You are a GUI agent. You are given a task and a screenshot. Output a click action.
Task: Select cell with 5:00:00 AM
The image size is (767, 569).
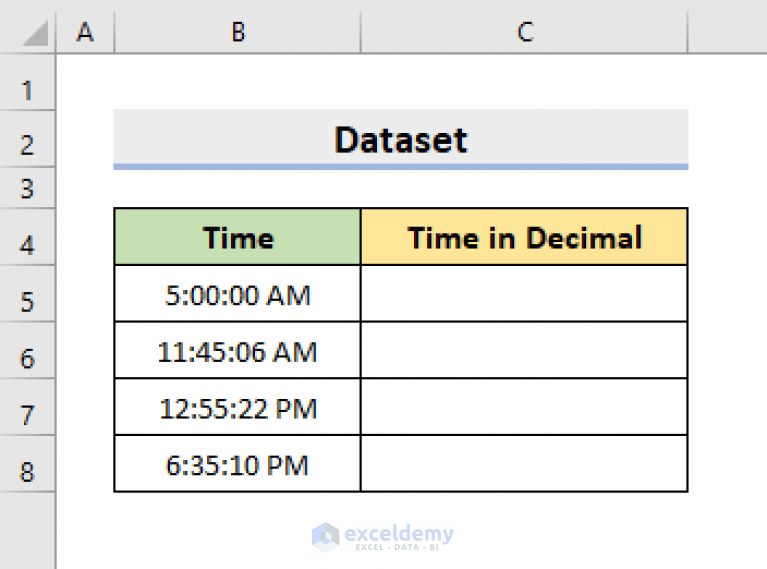[x=238, y=294]
